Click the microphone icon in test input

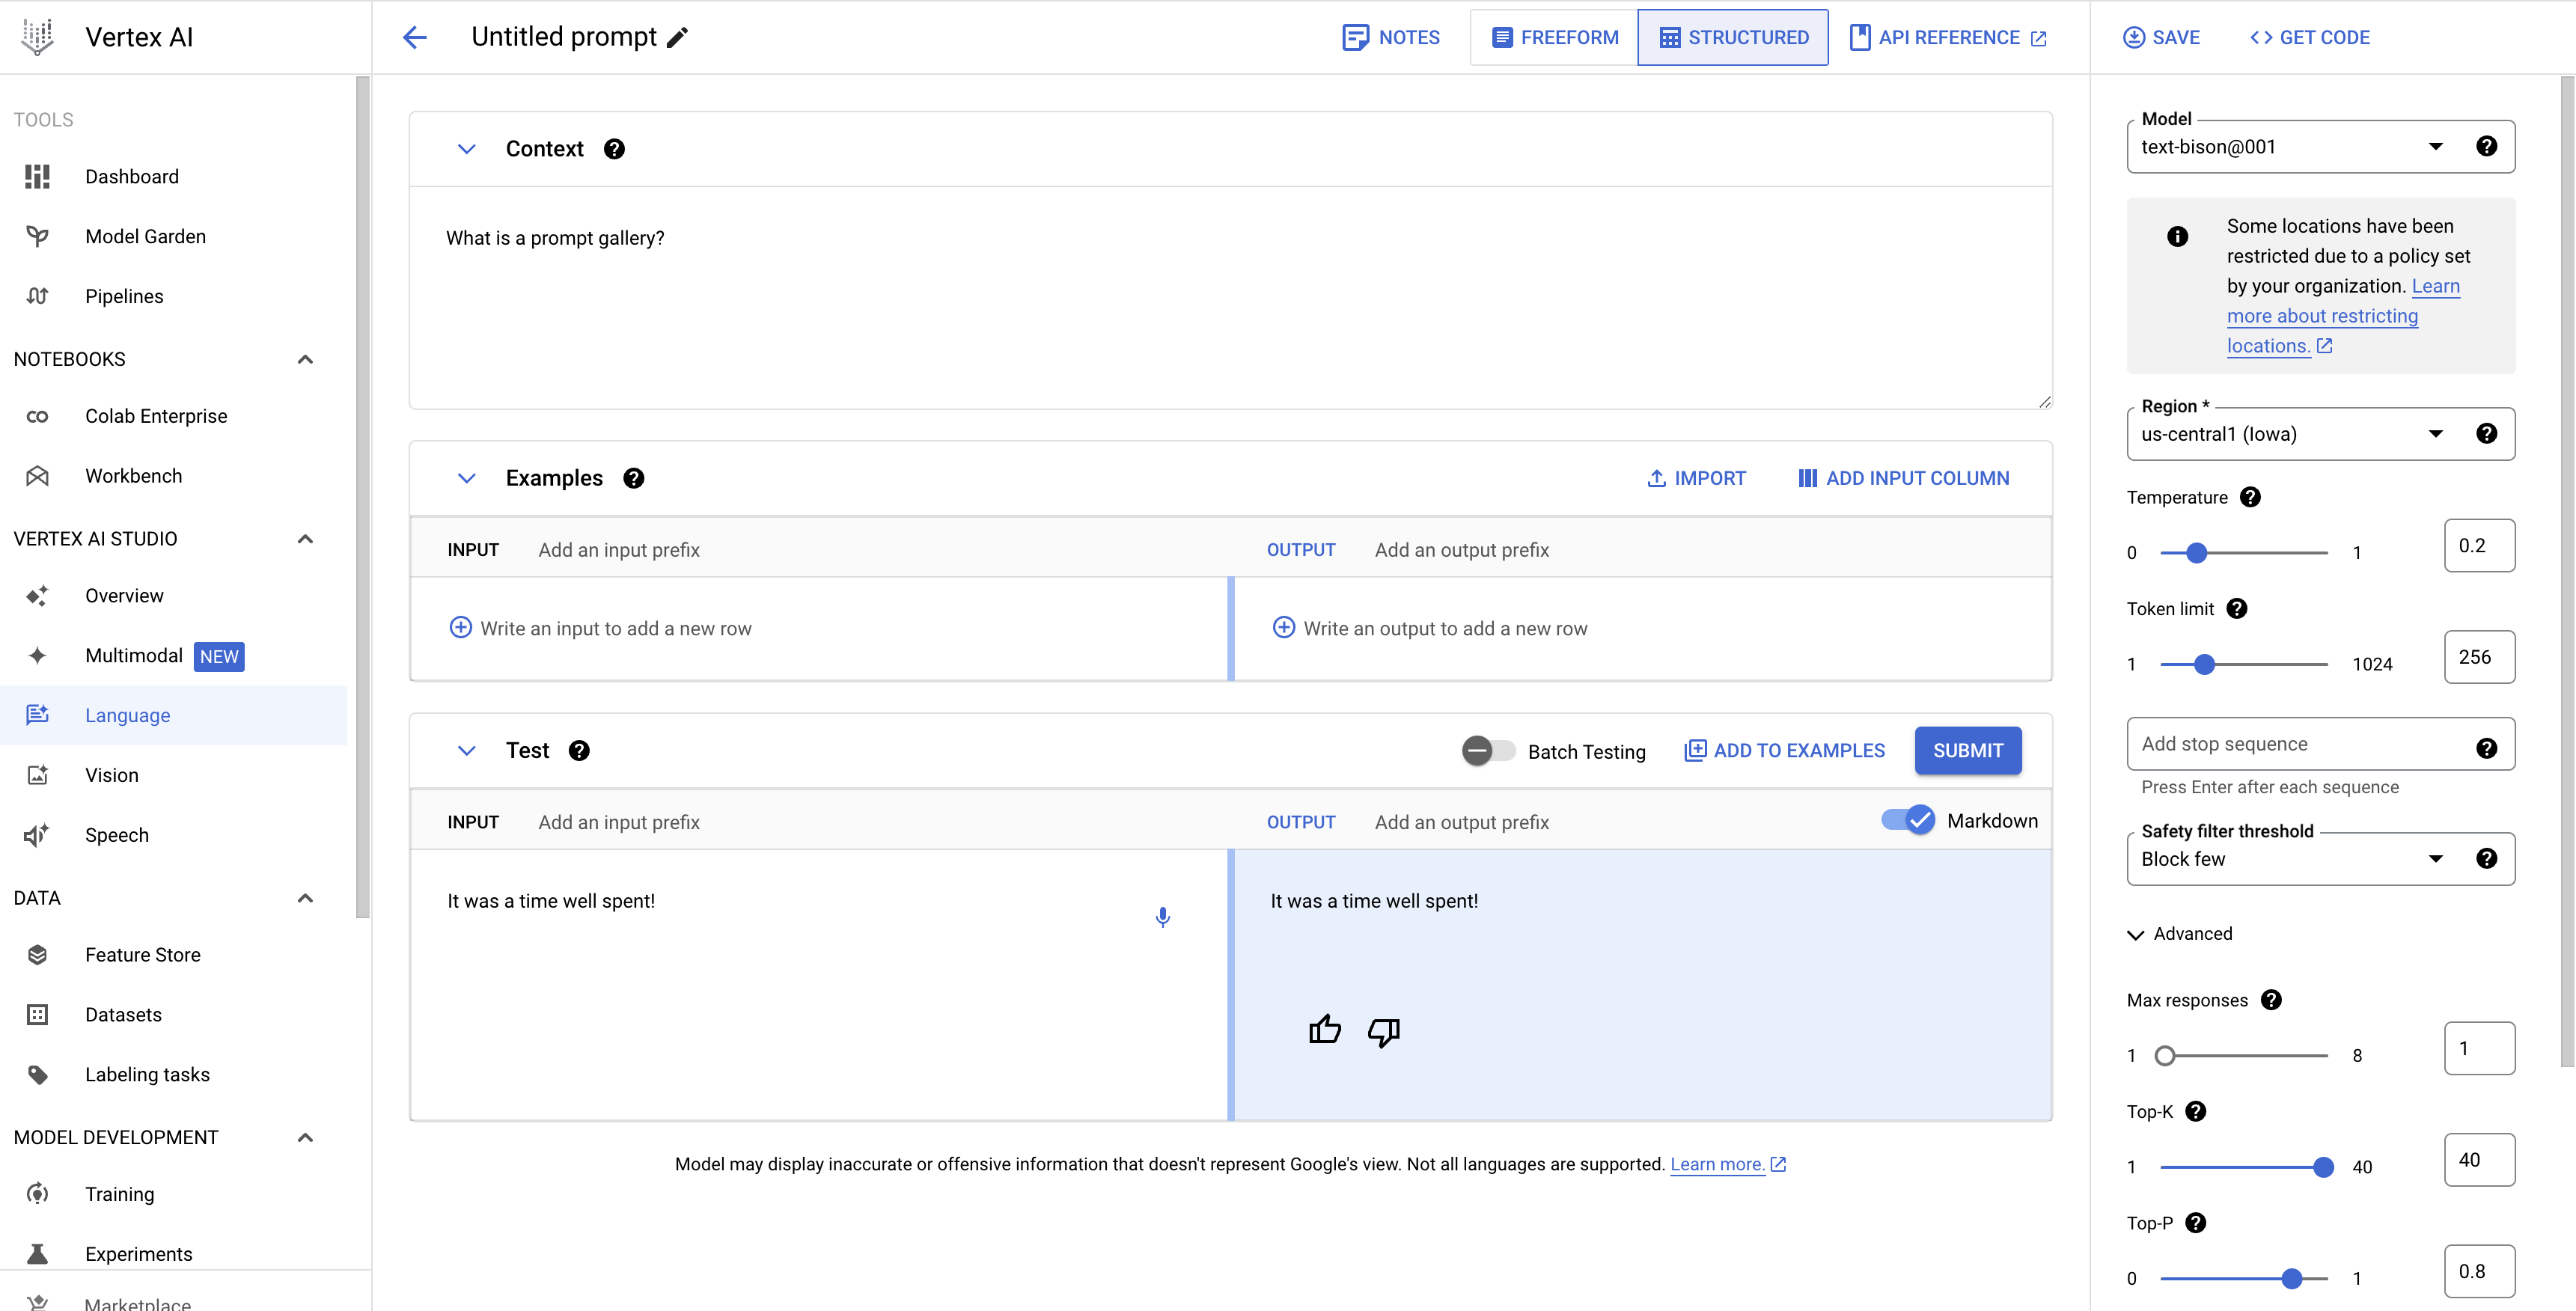pyautogui.click(x=1162, y=917)
